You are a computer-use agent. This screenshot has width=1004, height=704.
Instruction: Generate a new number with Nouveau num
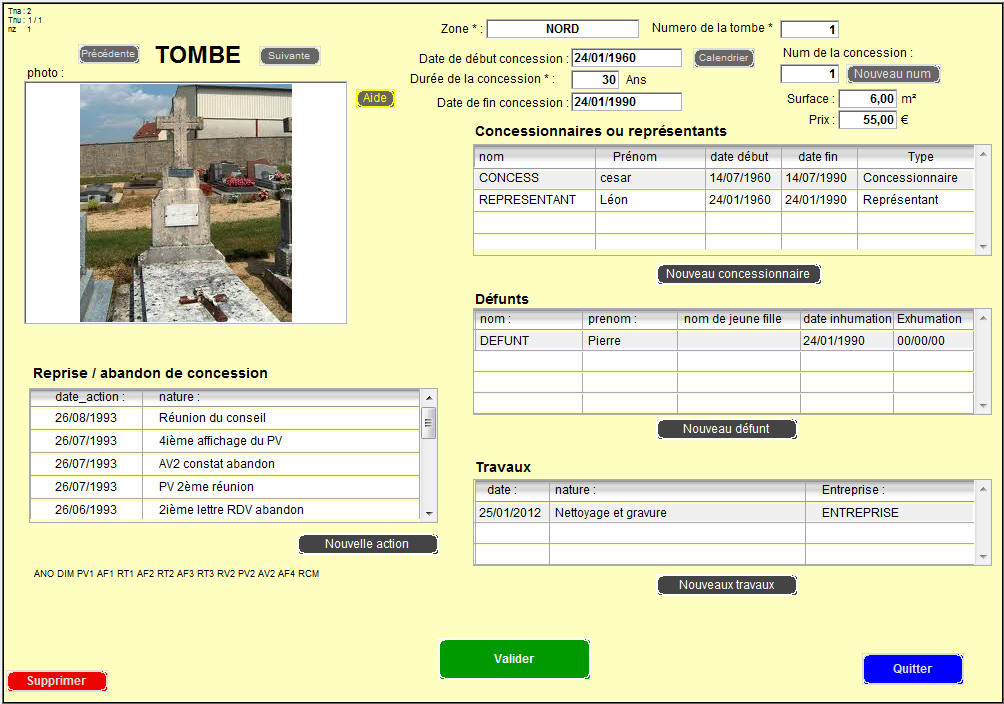[x=893, y=74]
